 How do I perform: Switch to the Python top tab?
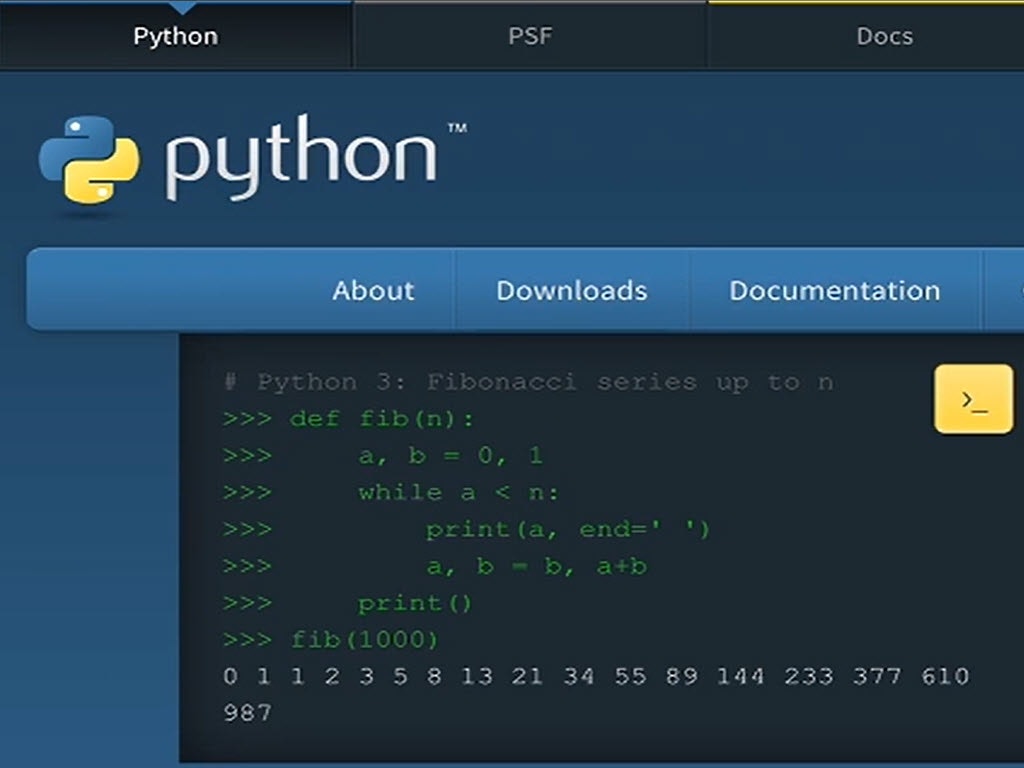pyautogui.click(x=176, y=36)
